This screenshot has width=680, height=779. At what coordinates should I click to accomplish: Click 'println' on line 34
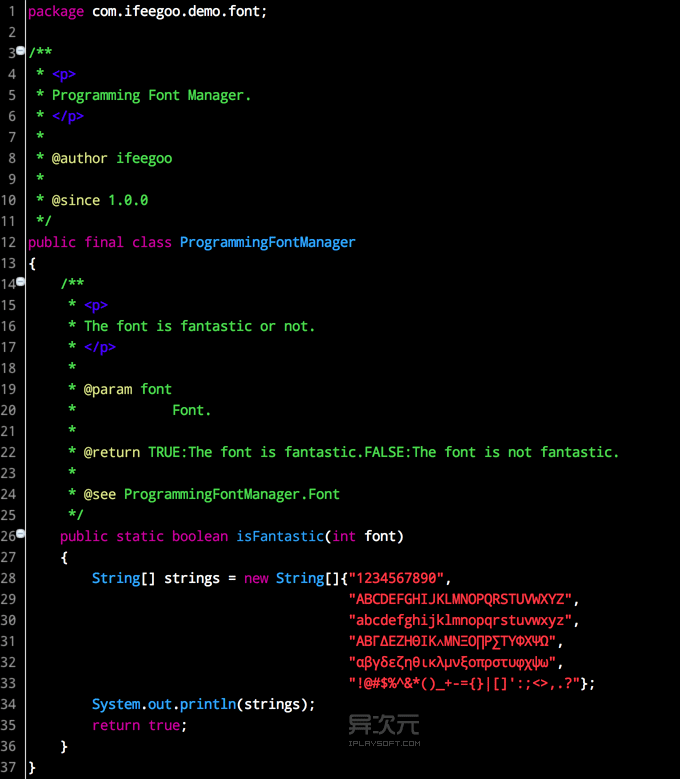click(x=208, y=704)
